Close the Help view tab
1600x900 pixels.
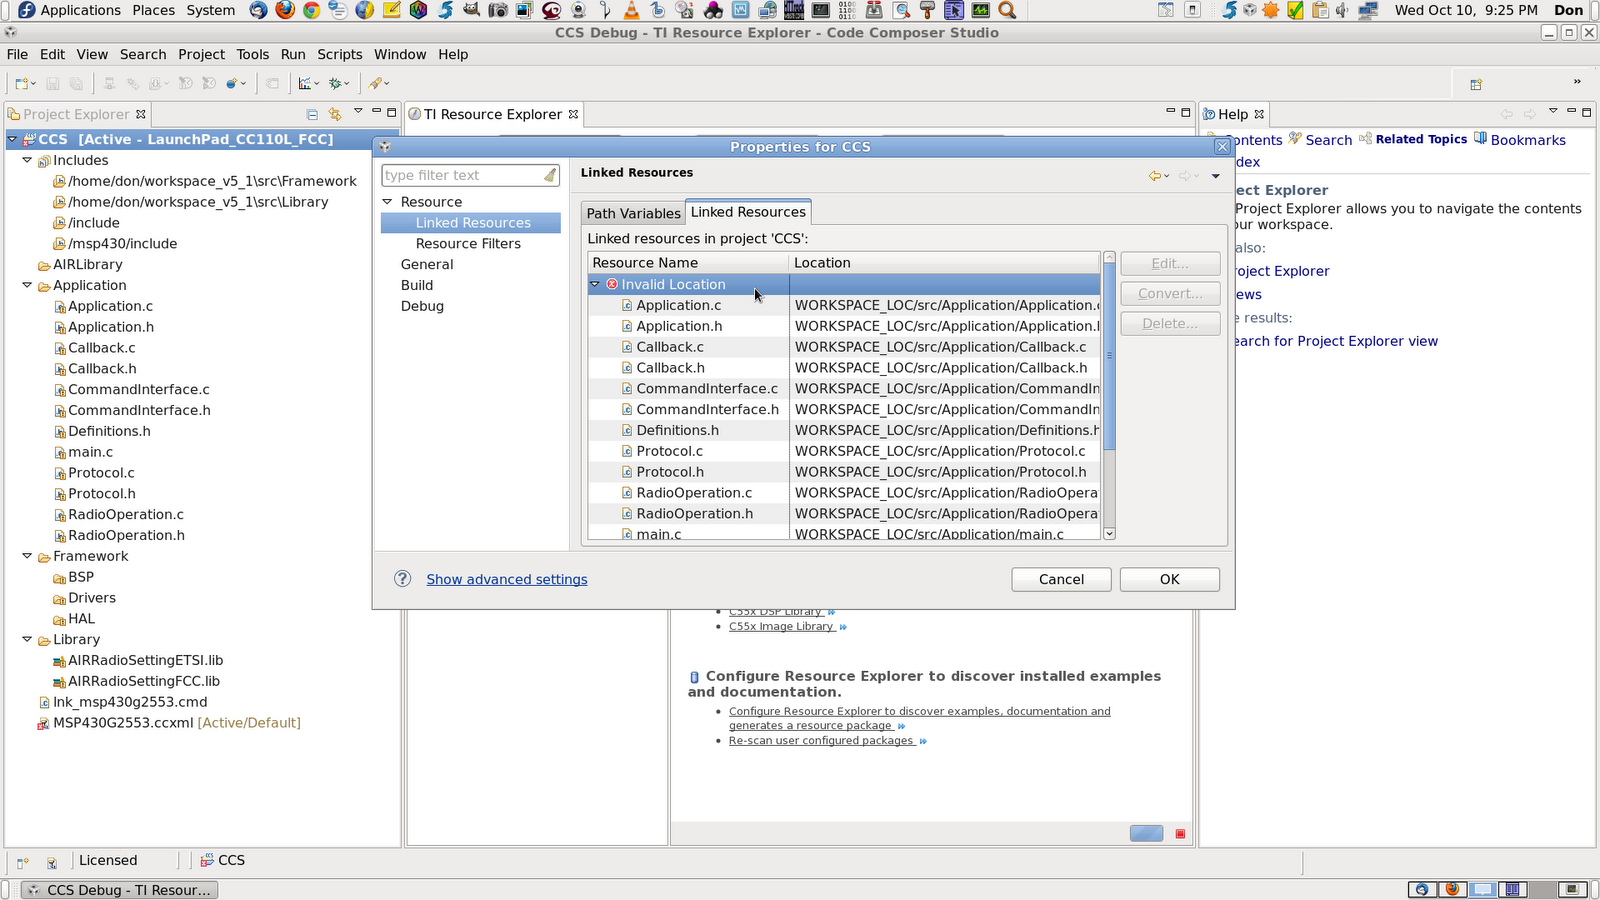[x=1259, y=114]
